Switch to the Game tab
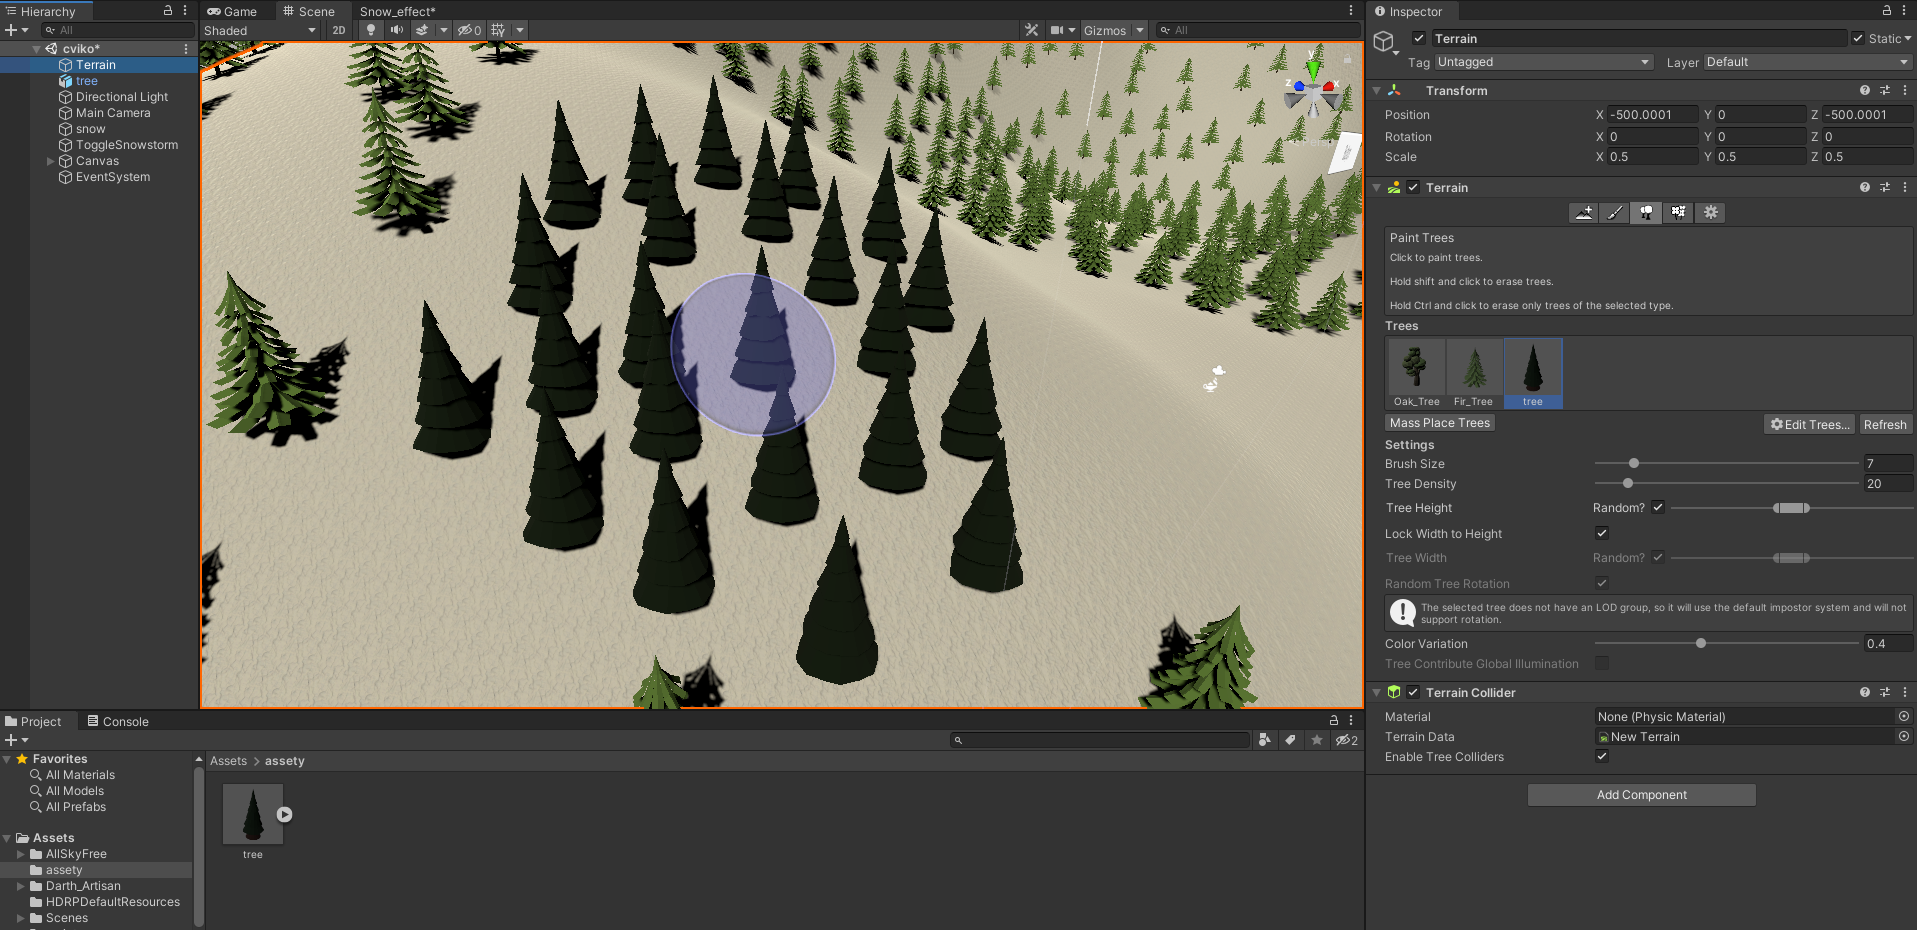The width and height of the screenshot is (1917, 930). (x=232, y=11)
